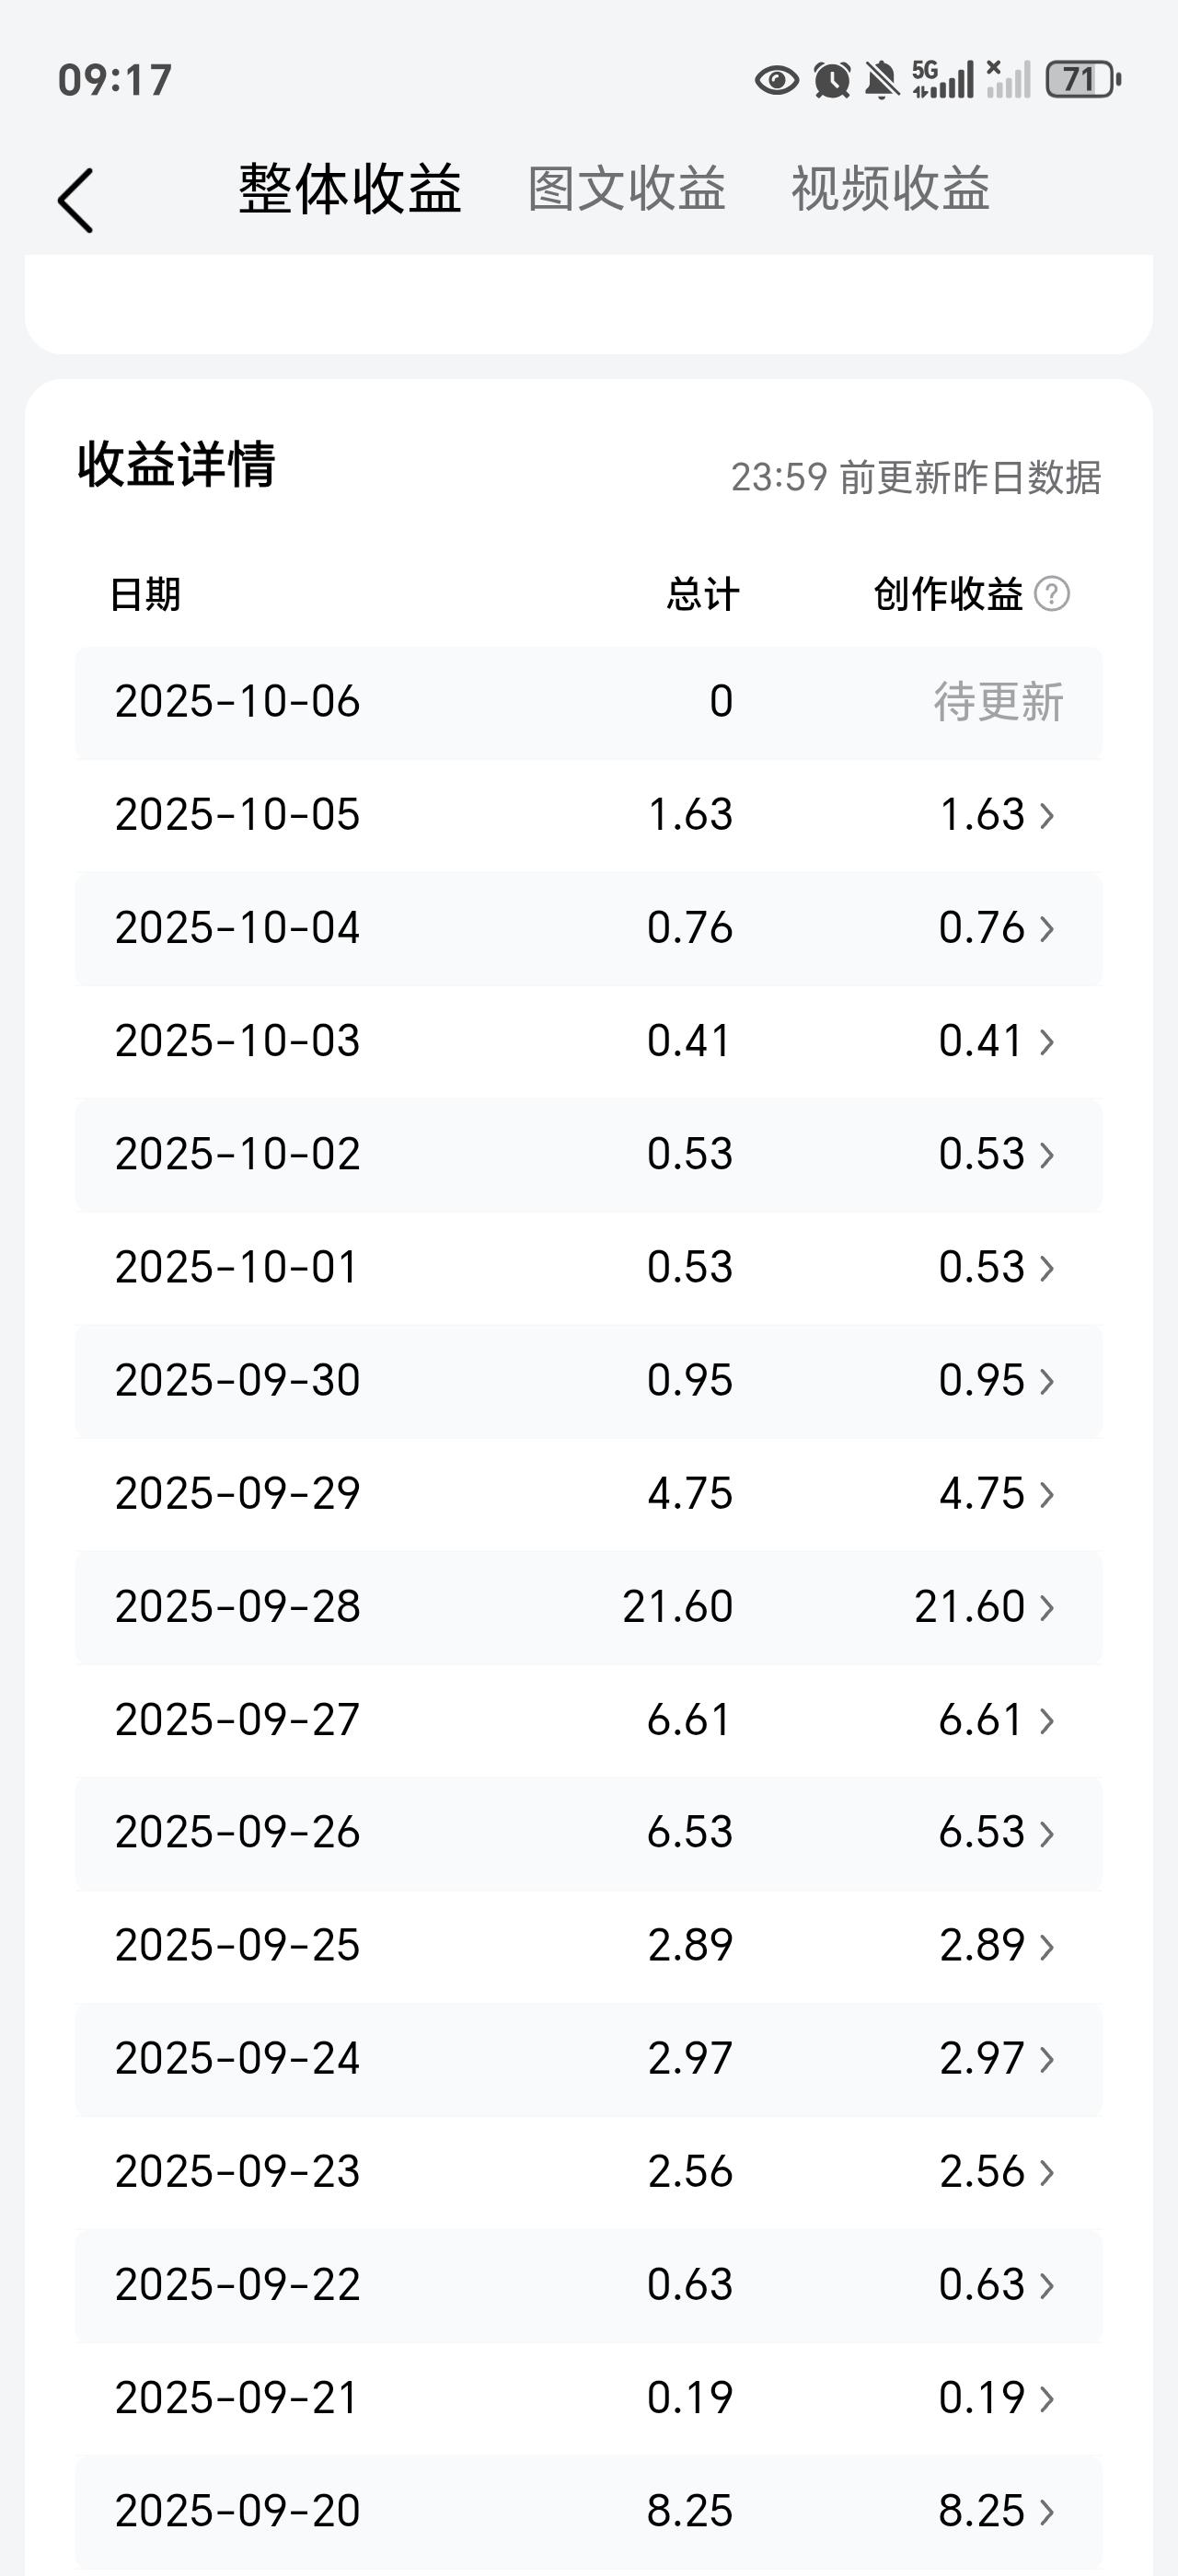Tap the muted bell status icon

(881, 80)
